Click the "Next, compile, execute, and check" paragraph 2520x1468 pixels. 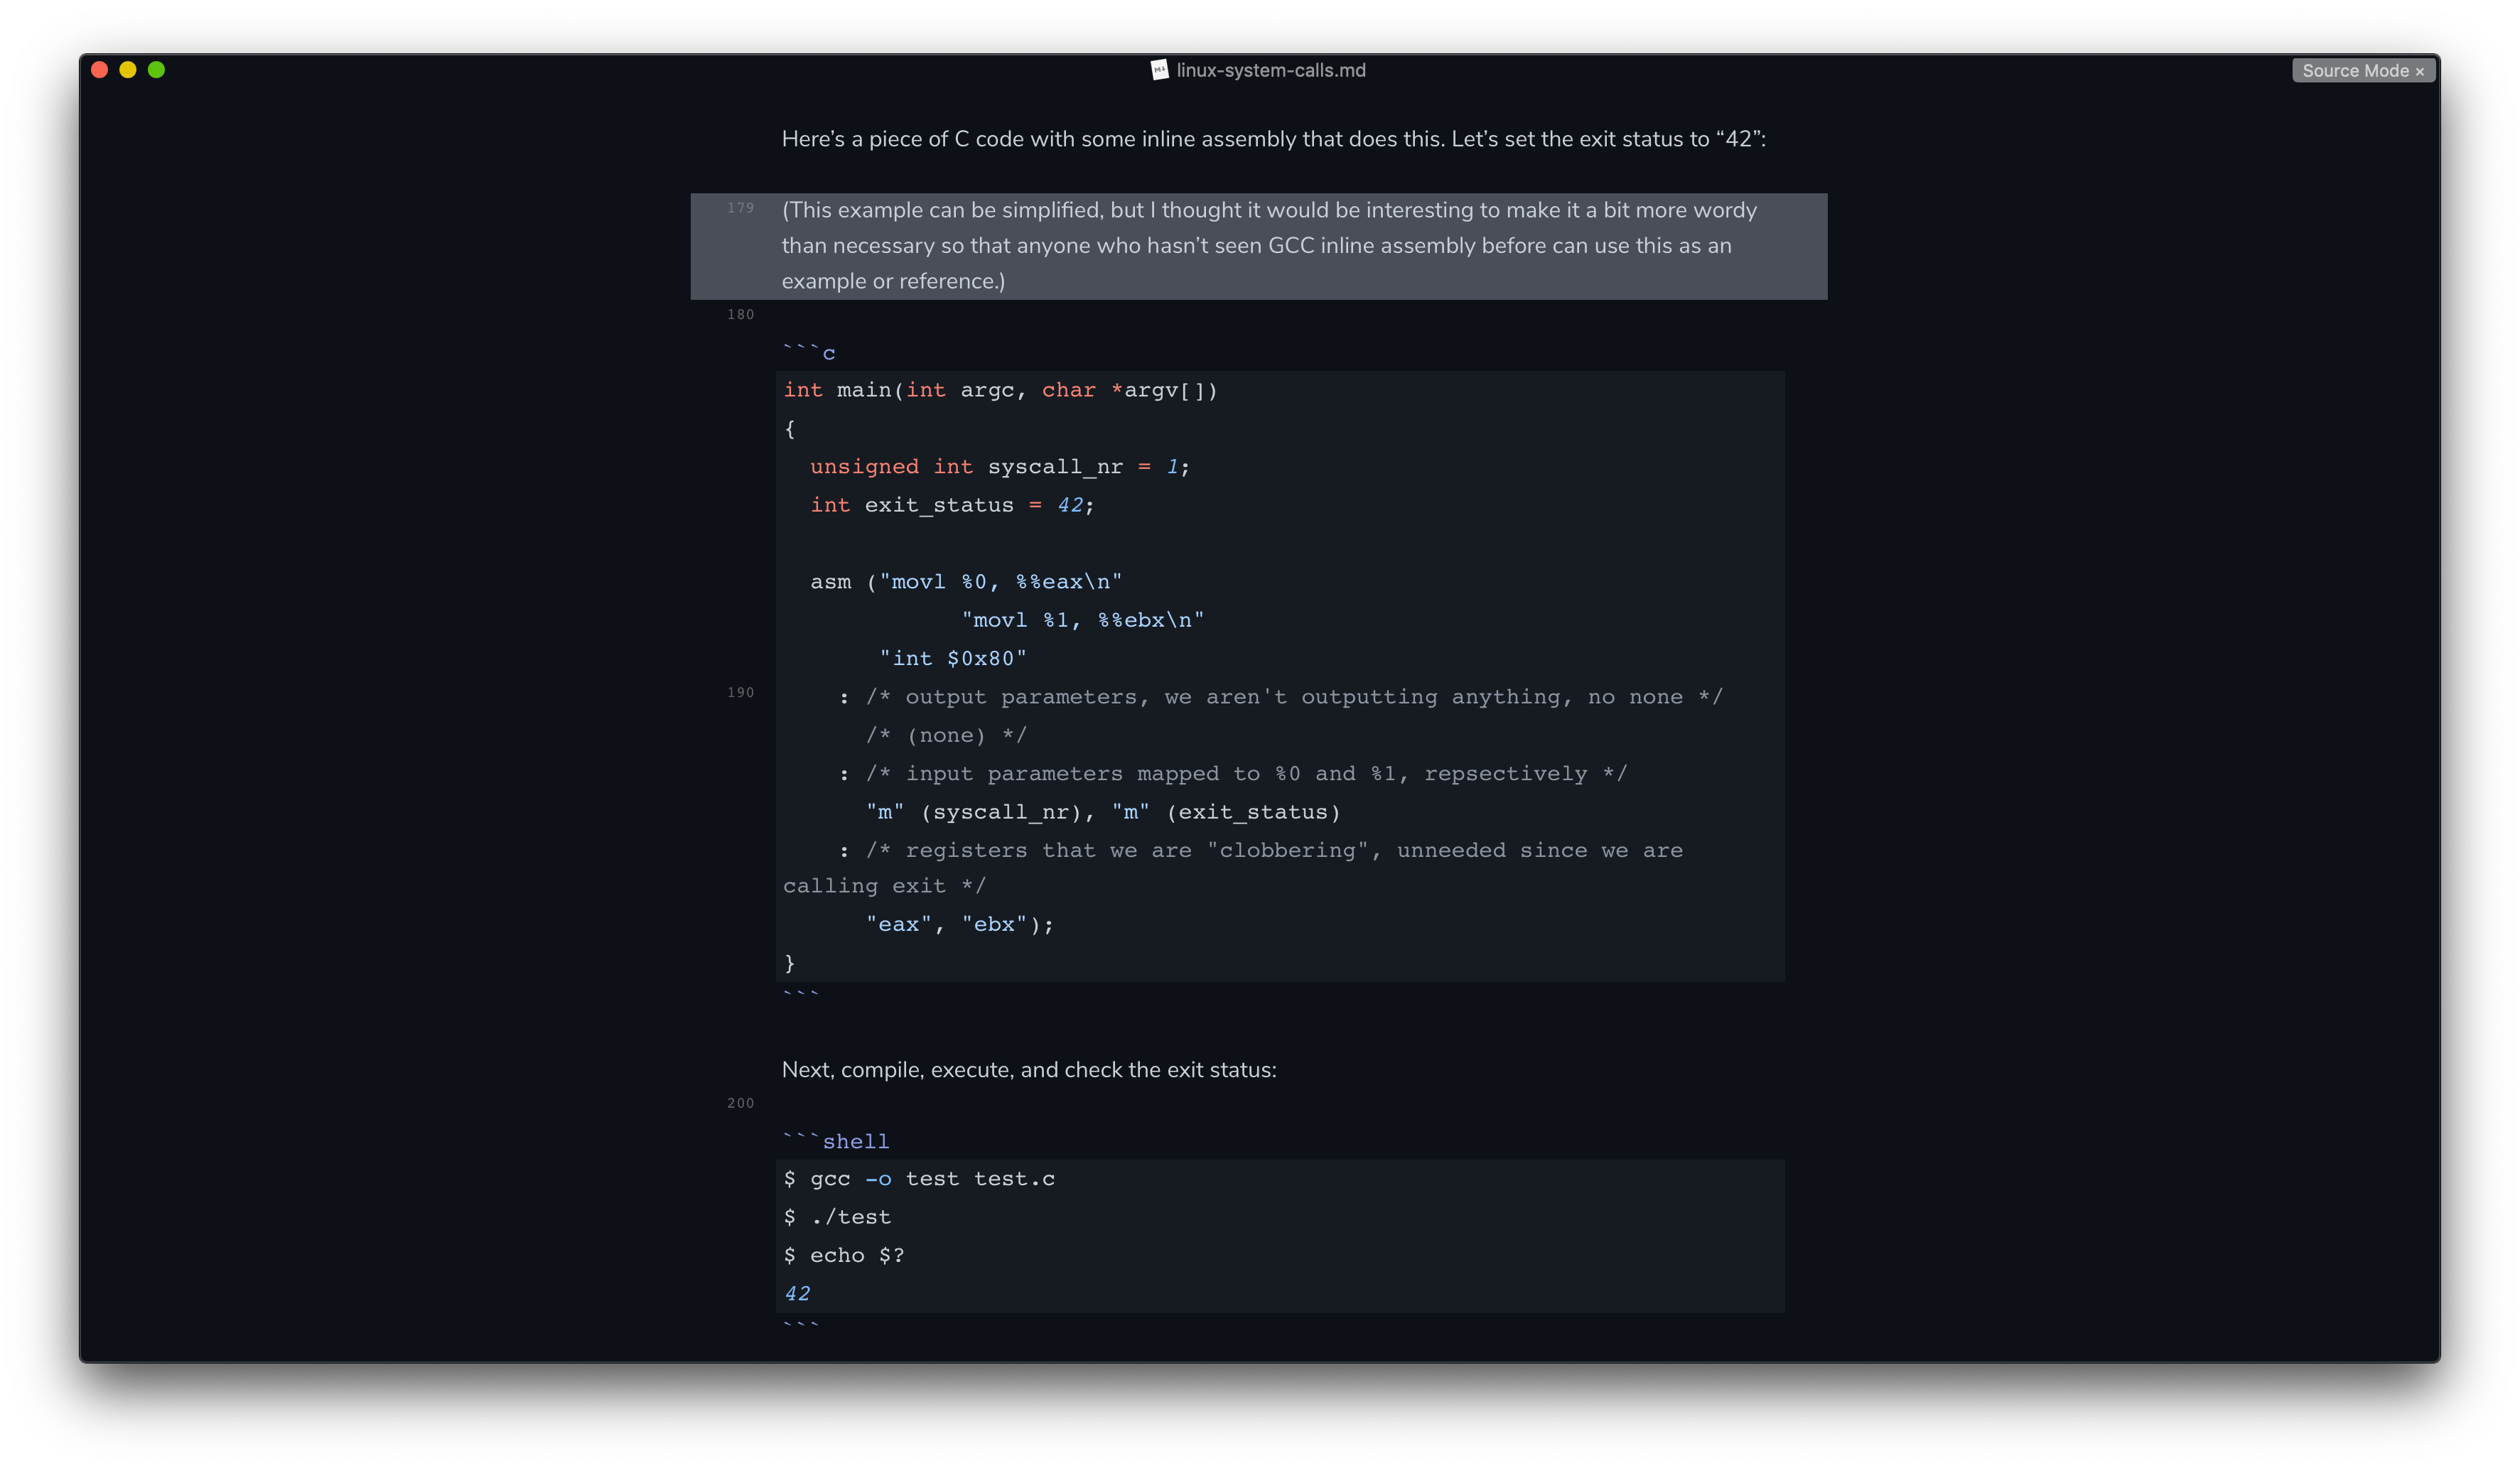1029,1070
